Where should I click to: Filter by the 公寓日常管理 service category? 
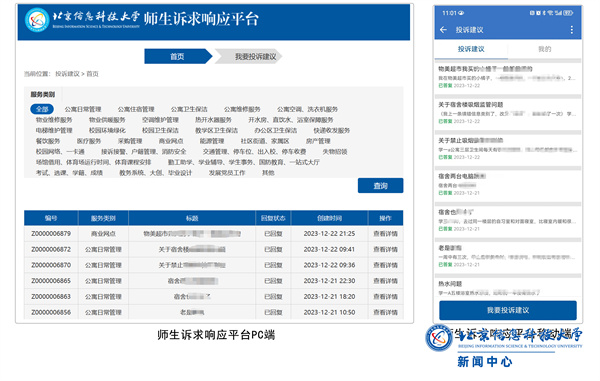tap(83, 109)
